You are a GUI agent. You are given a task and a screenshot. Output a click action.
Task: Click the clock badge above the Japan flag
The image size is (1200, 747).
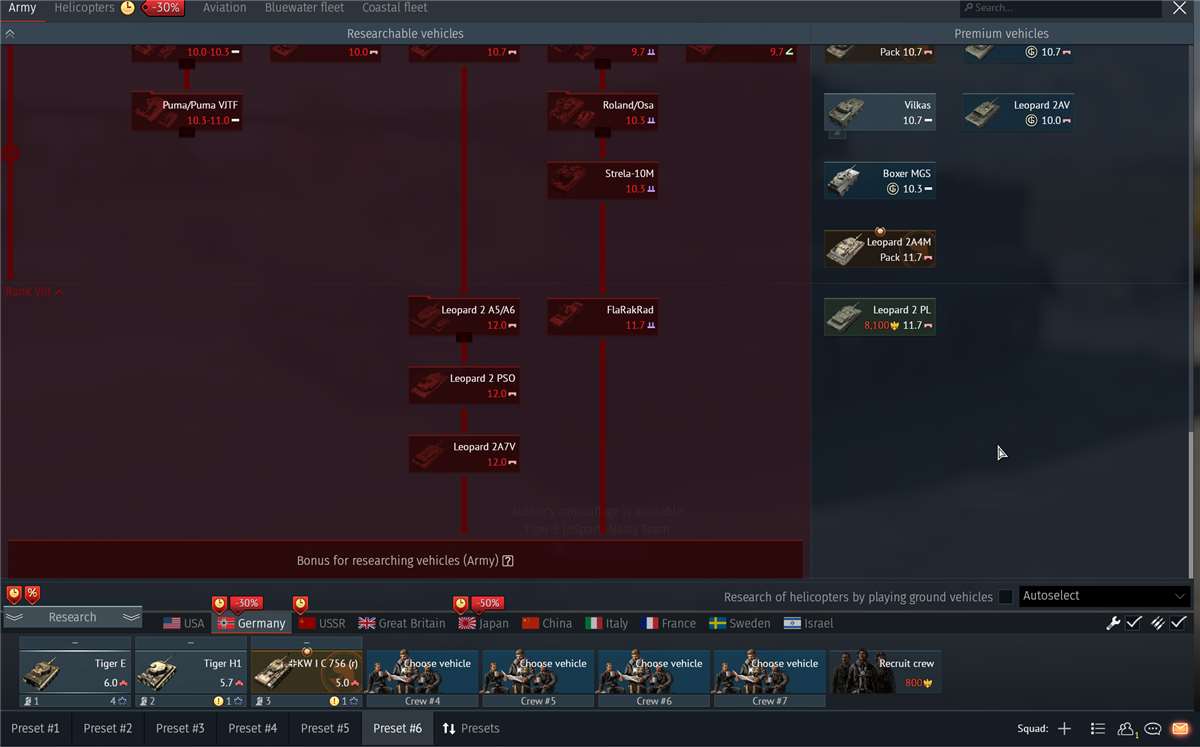pos(461,604)
